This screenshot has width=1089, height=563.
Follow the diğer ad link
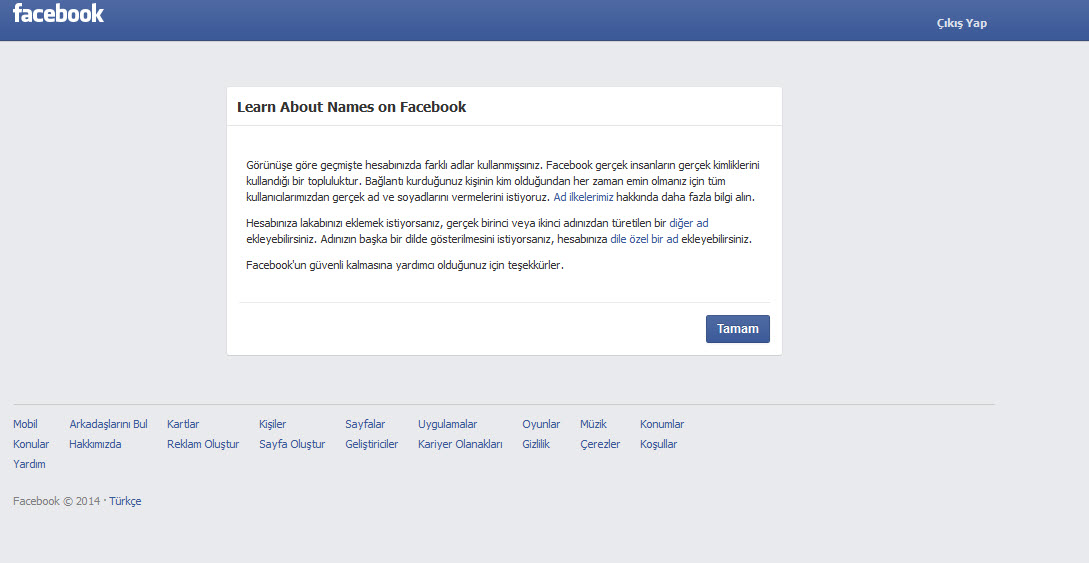(688, 223)
